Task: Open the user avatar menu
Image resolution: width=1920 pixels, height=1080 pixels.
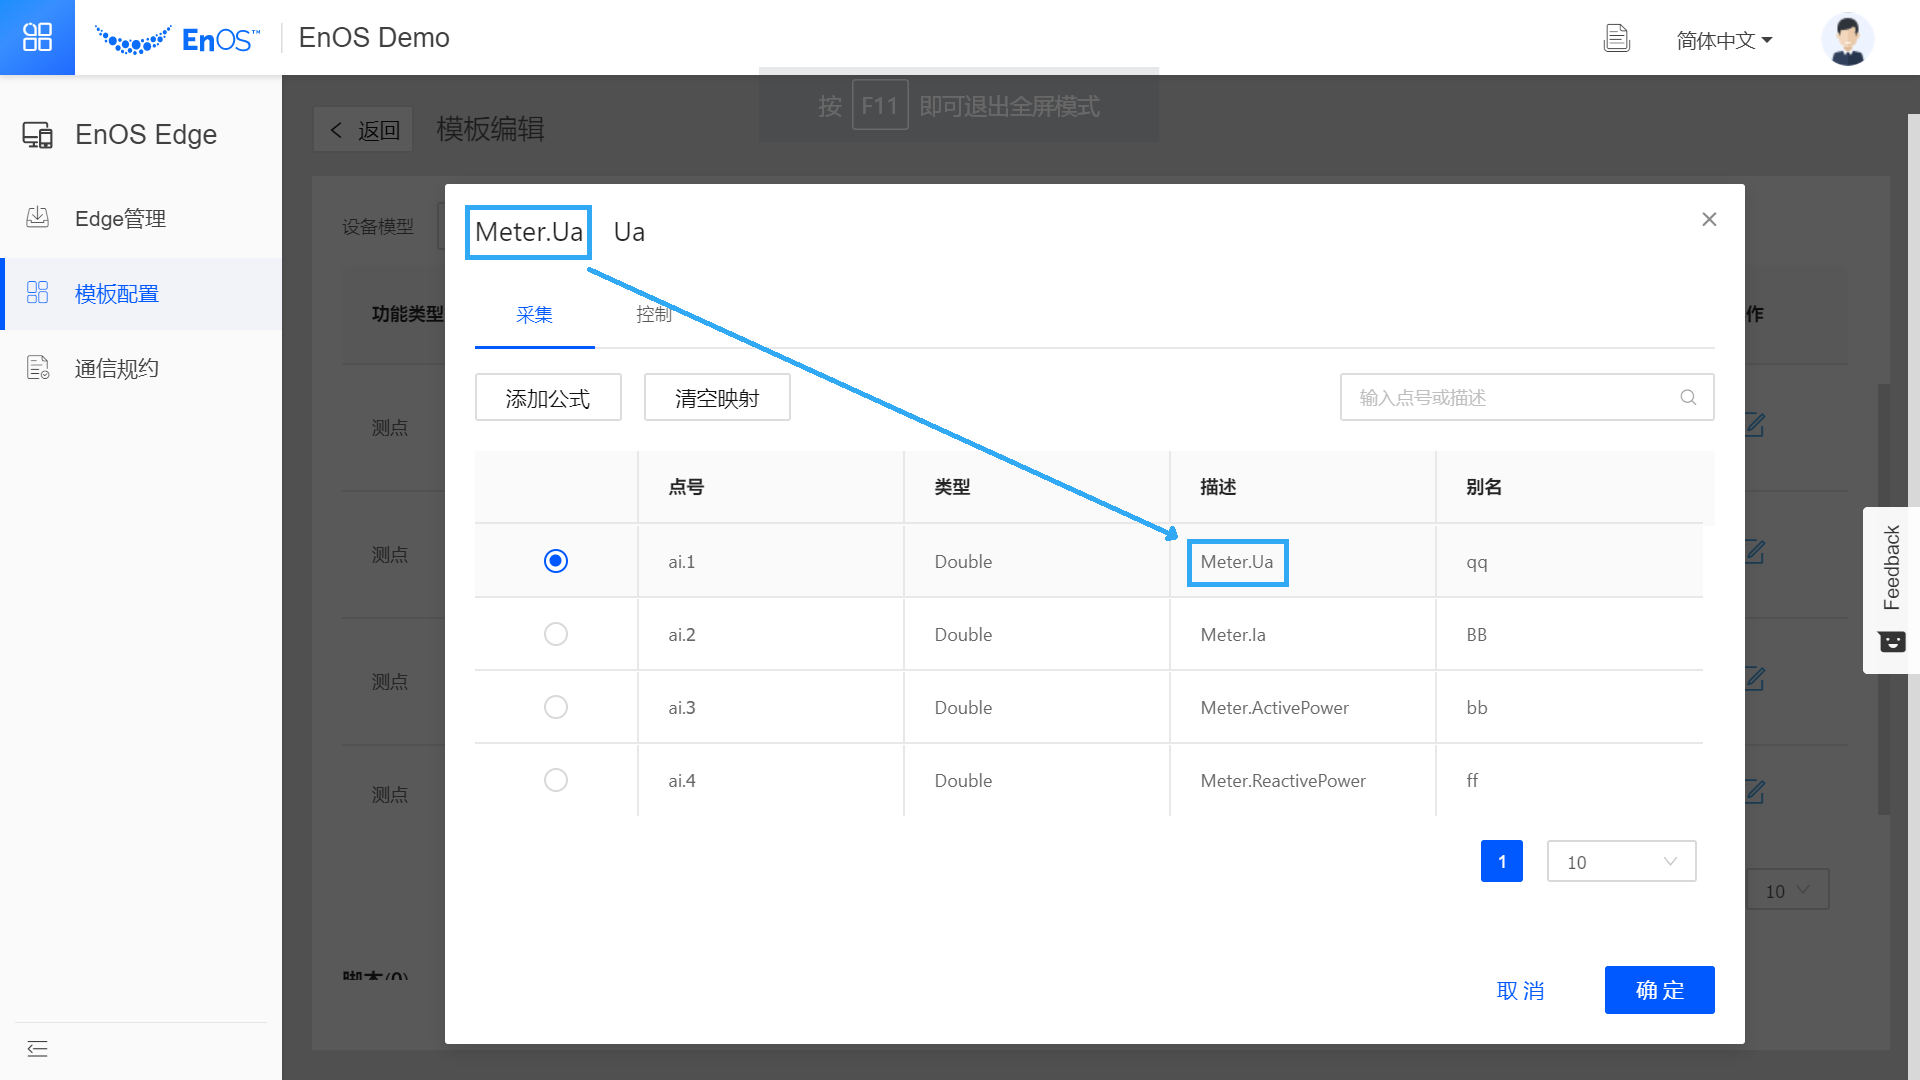Action: tap(1847, 39)
